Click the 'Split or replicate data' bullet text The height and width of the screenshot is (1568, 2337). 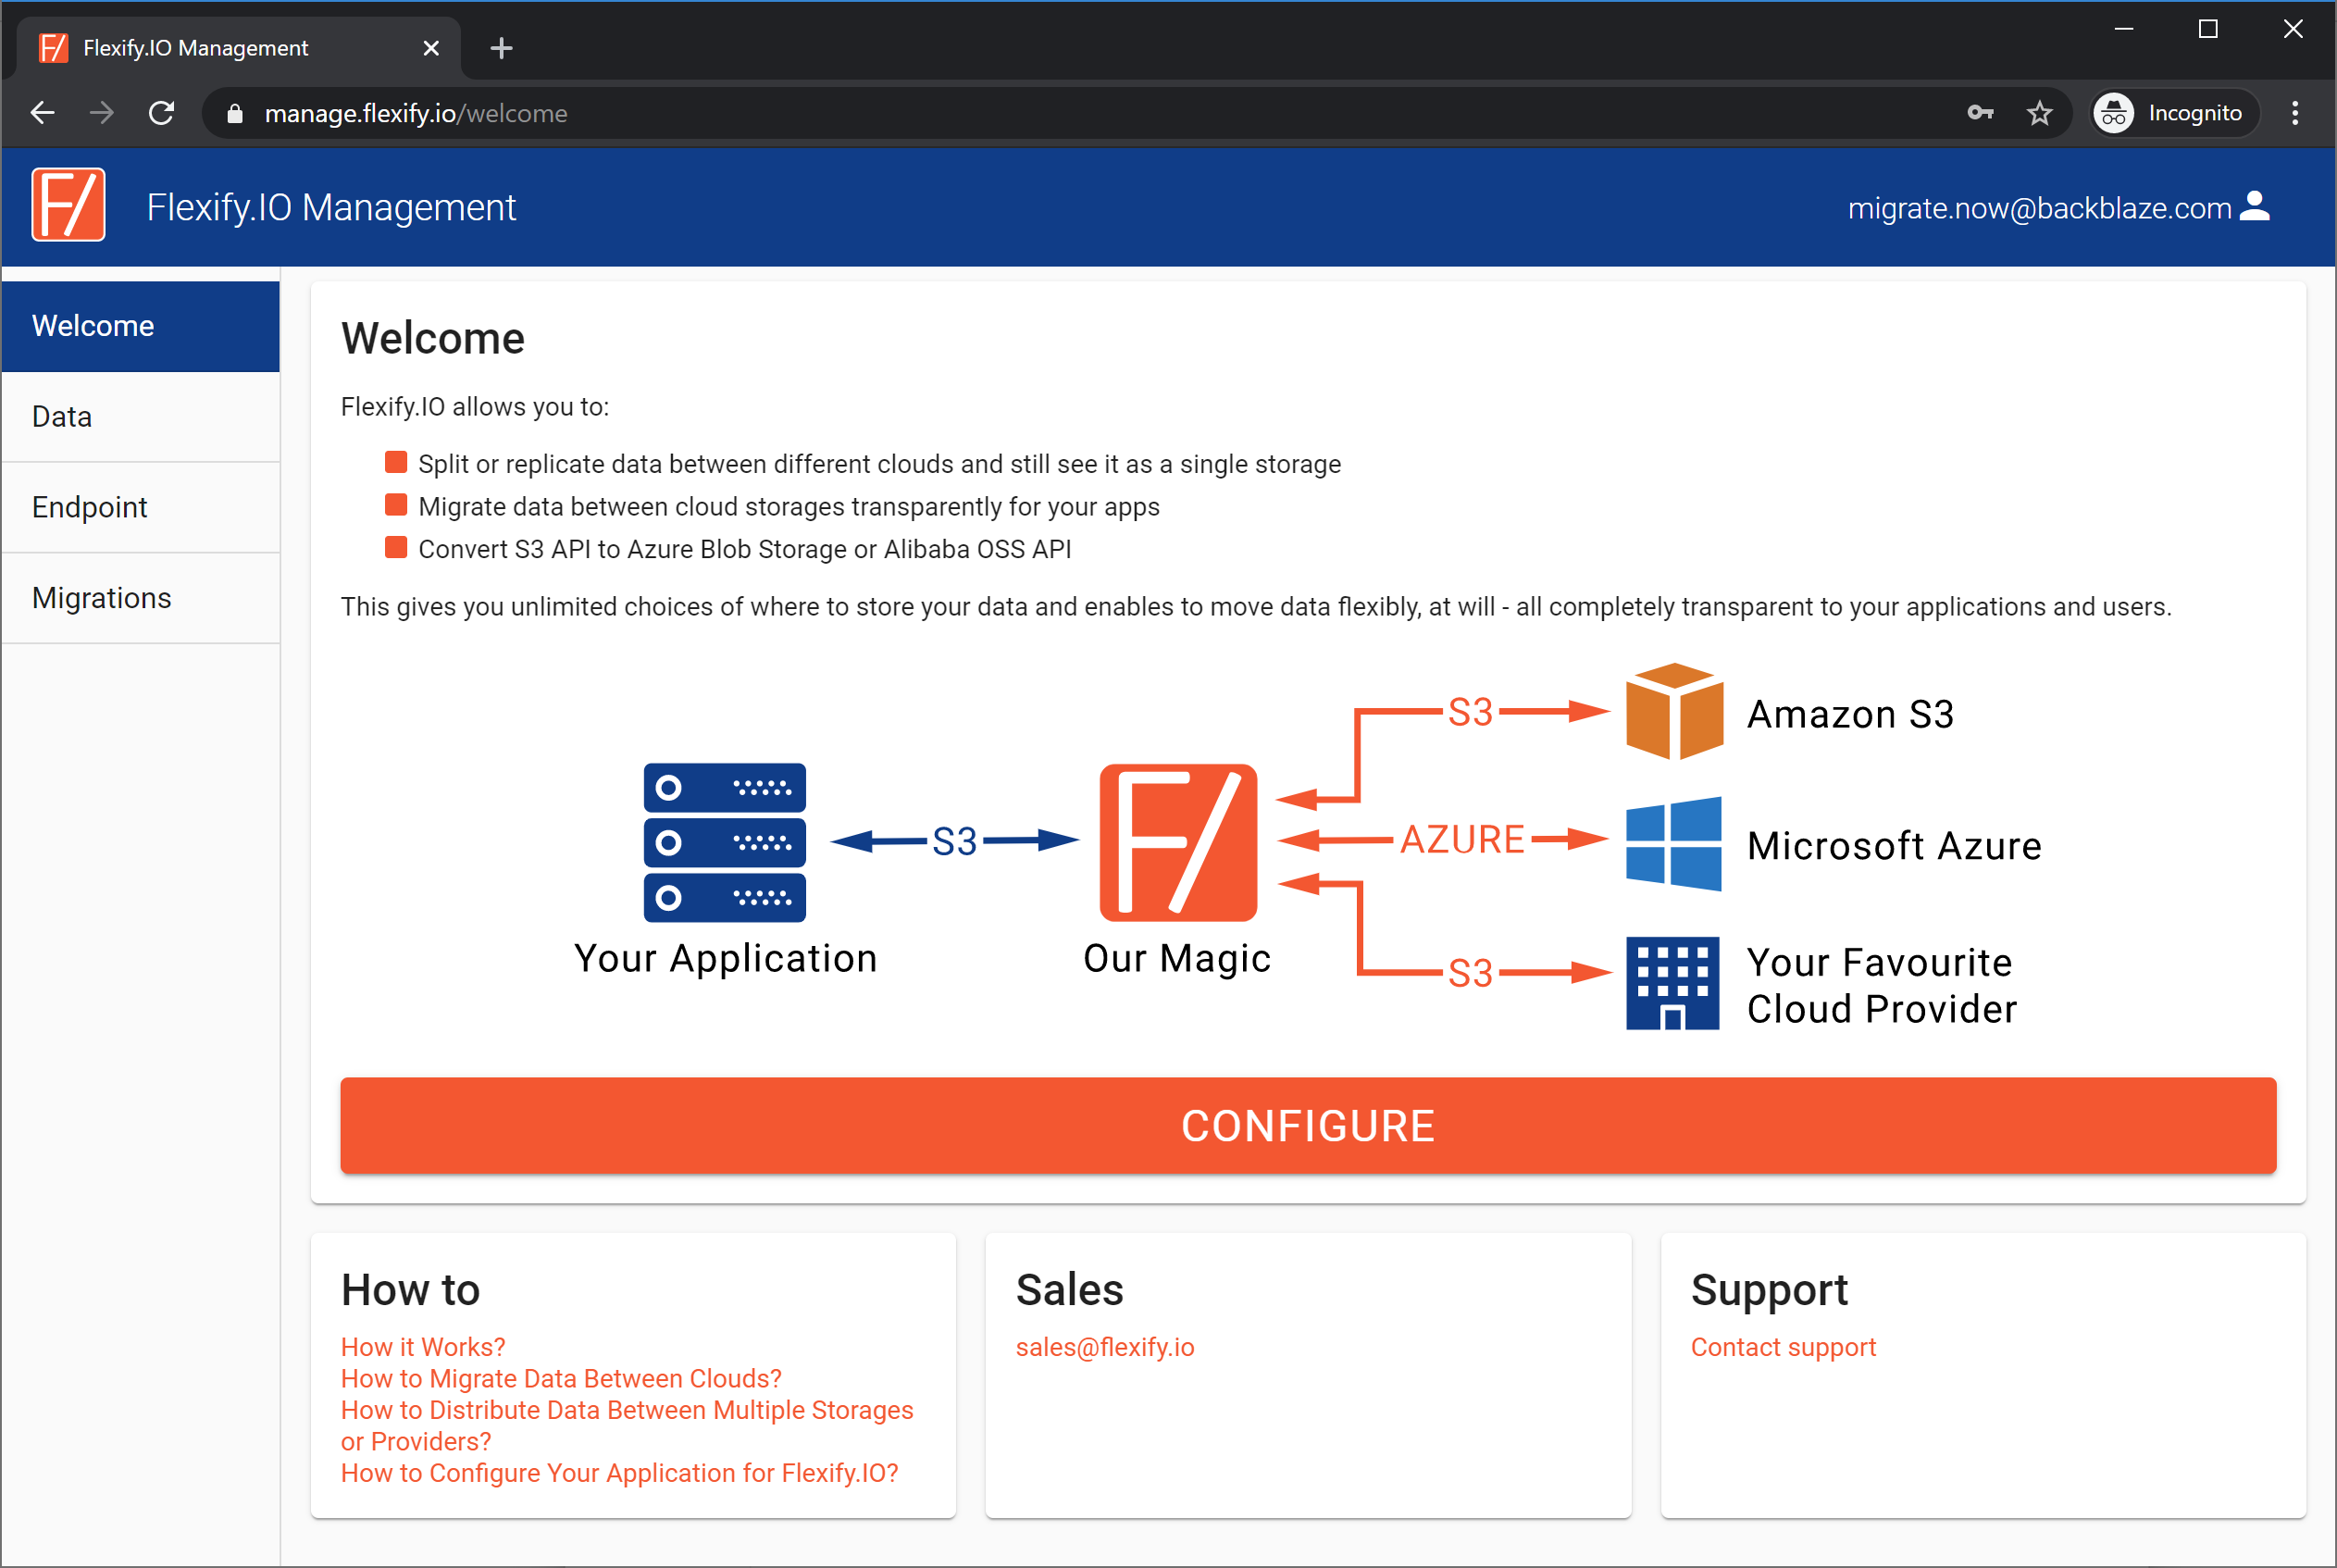(879, 464)
